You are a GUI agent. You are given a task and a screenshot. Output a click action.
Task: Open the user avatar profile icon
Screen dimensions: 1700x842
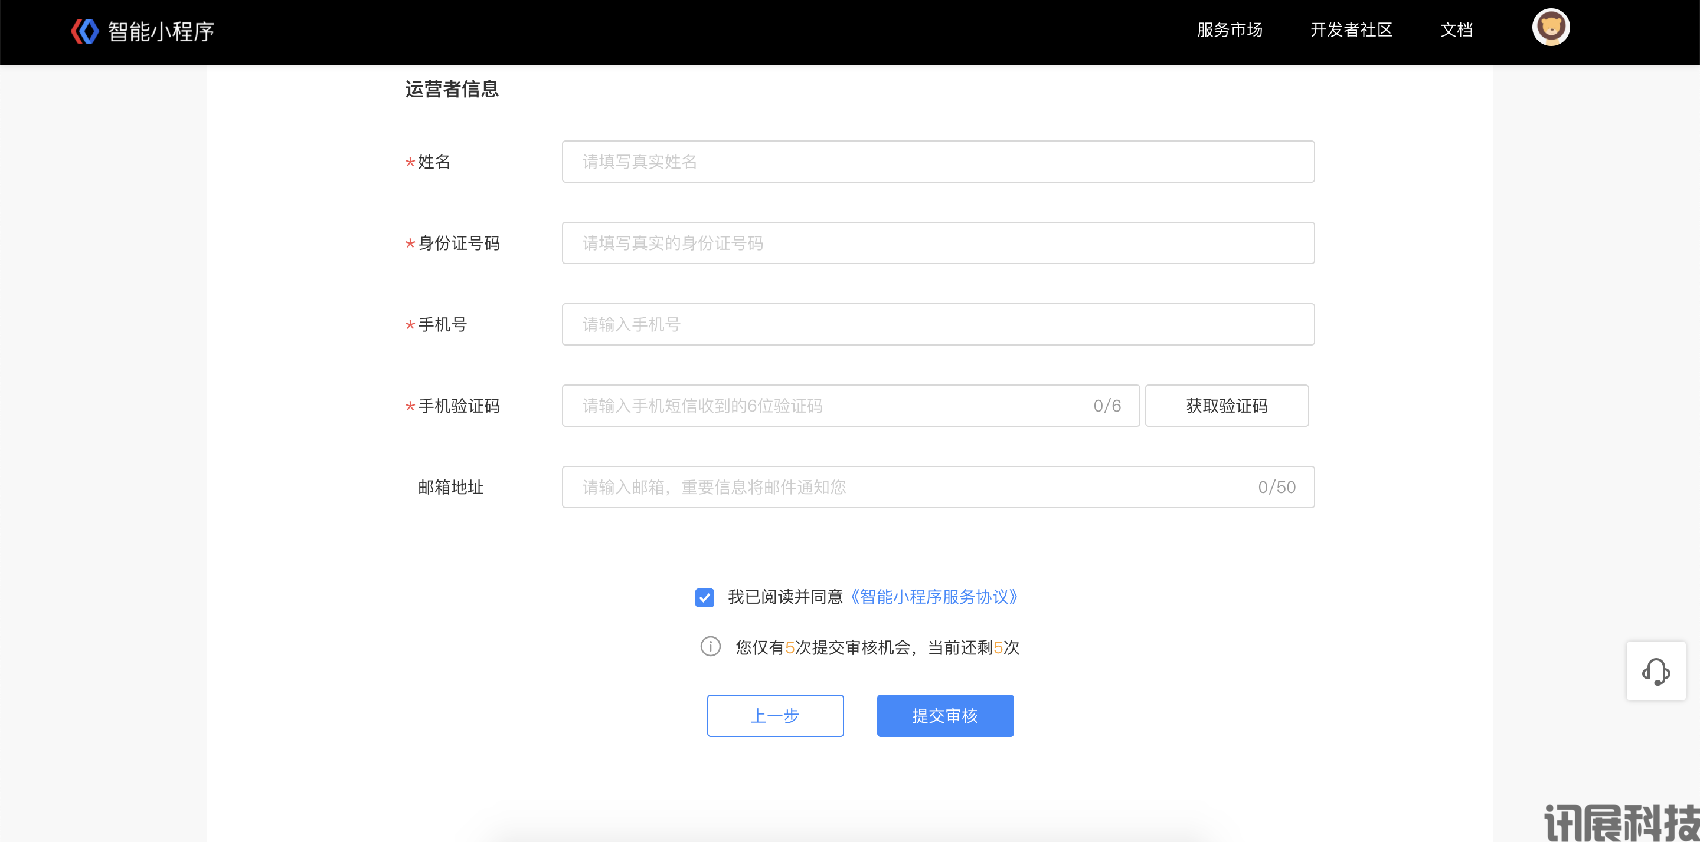(x=1550, y=28)
